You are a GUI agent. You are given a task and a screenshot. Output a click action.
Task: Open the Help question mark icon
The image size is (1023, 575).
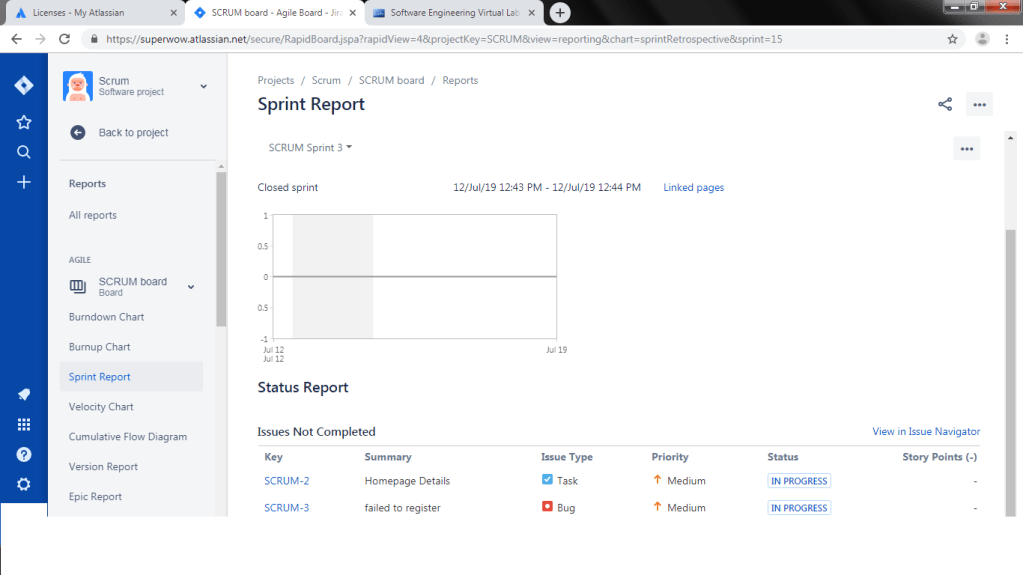[x=24, y=454]
